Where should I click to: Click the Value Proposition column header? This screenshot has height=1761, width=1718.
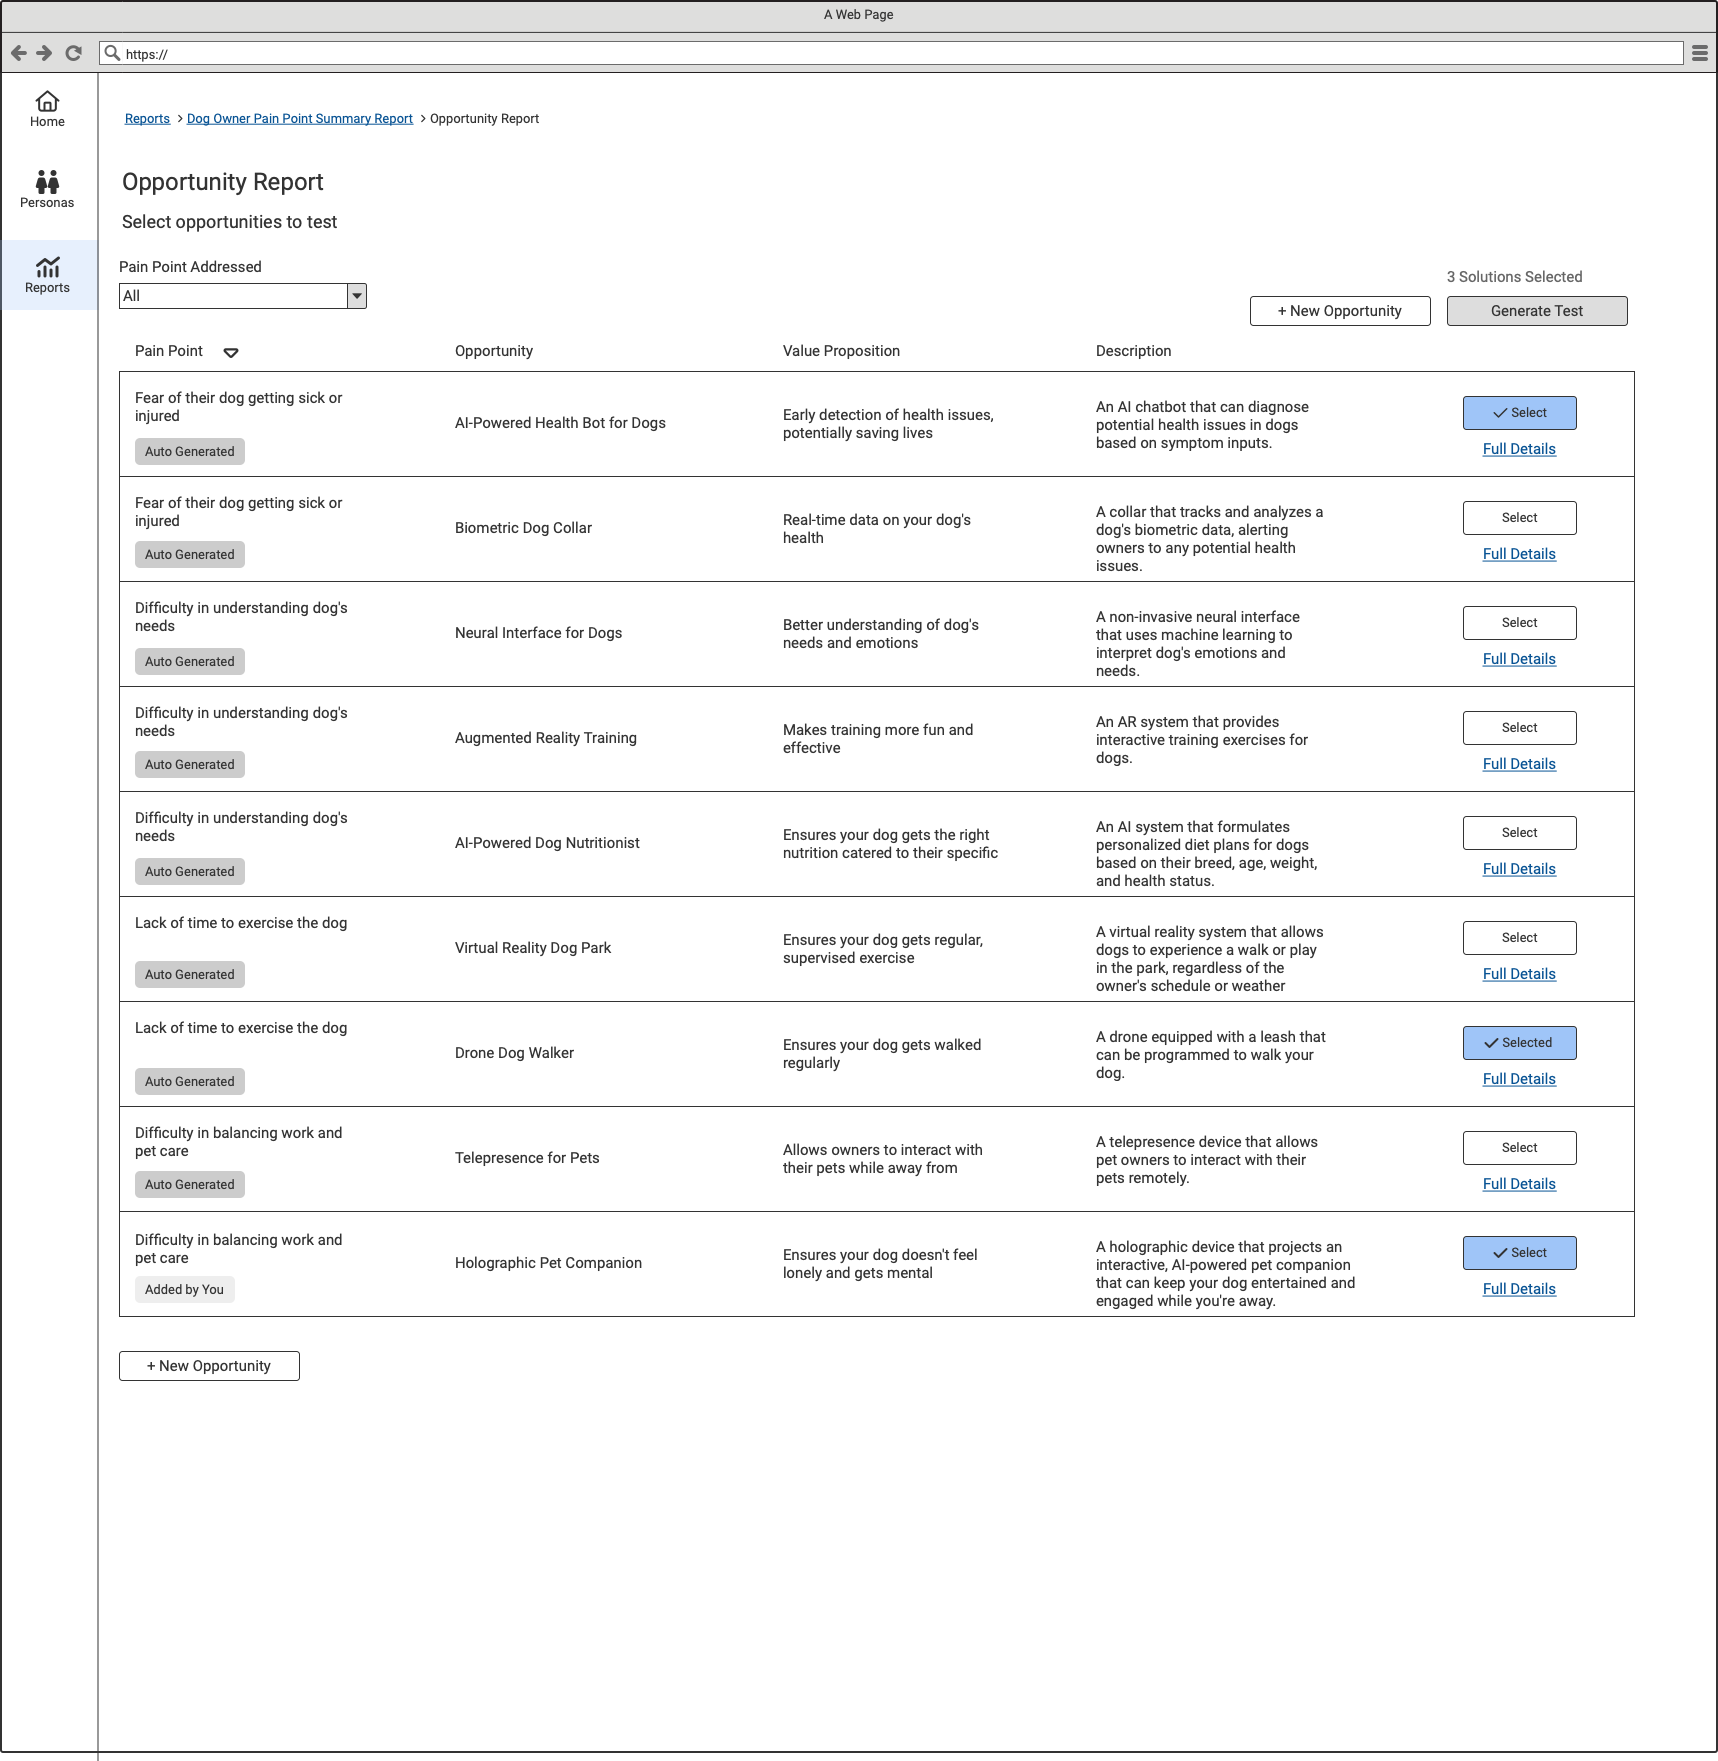pyautogui.click(x=841, y=351)
